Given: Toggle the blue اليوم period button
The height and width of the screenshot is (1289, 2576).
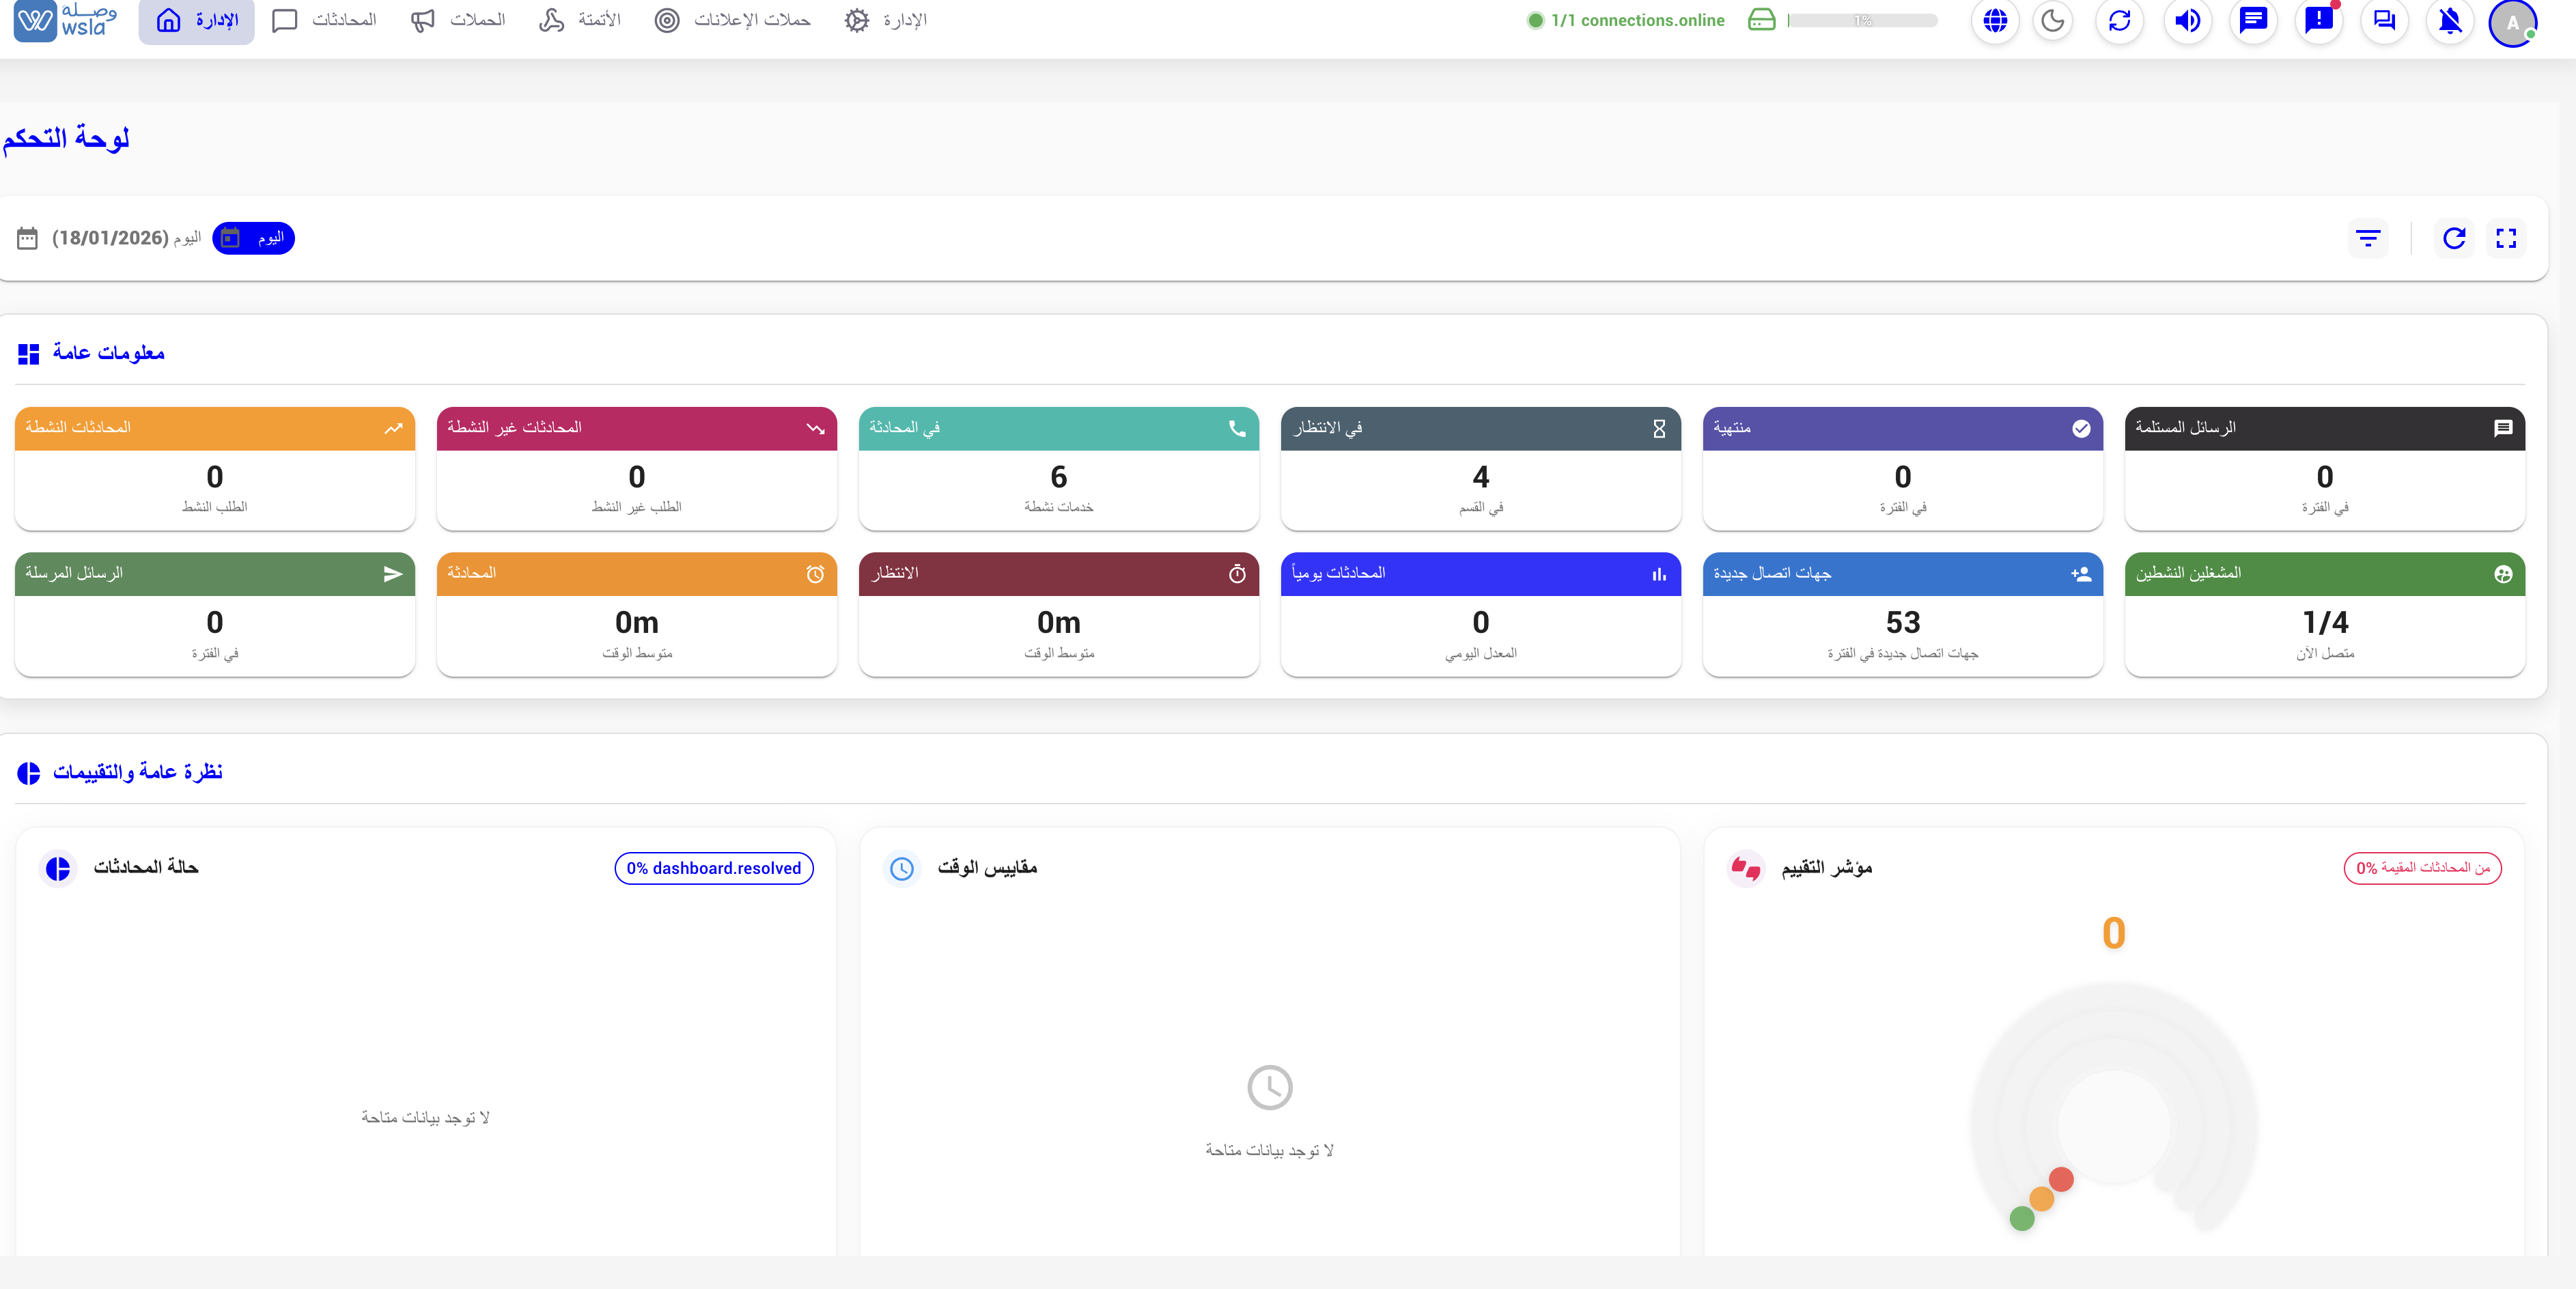Looking at the screenshot, I should [x=253, y=238].
